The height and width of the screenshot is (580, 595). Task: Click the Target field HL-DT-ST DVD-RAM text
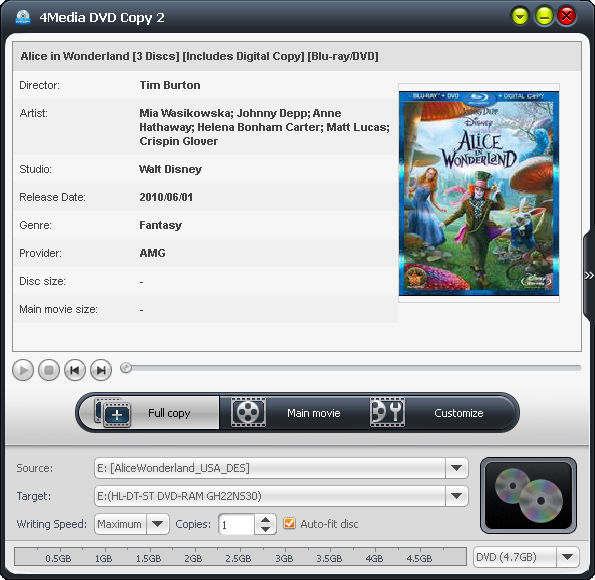tap(179, 496)
